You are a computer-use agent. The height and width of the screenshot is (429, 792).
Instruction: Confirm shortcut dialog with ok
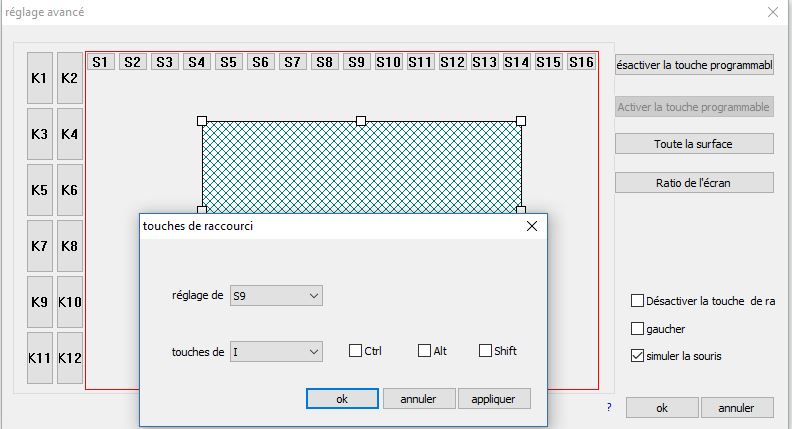342,399
